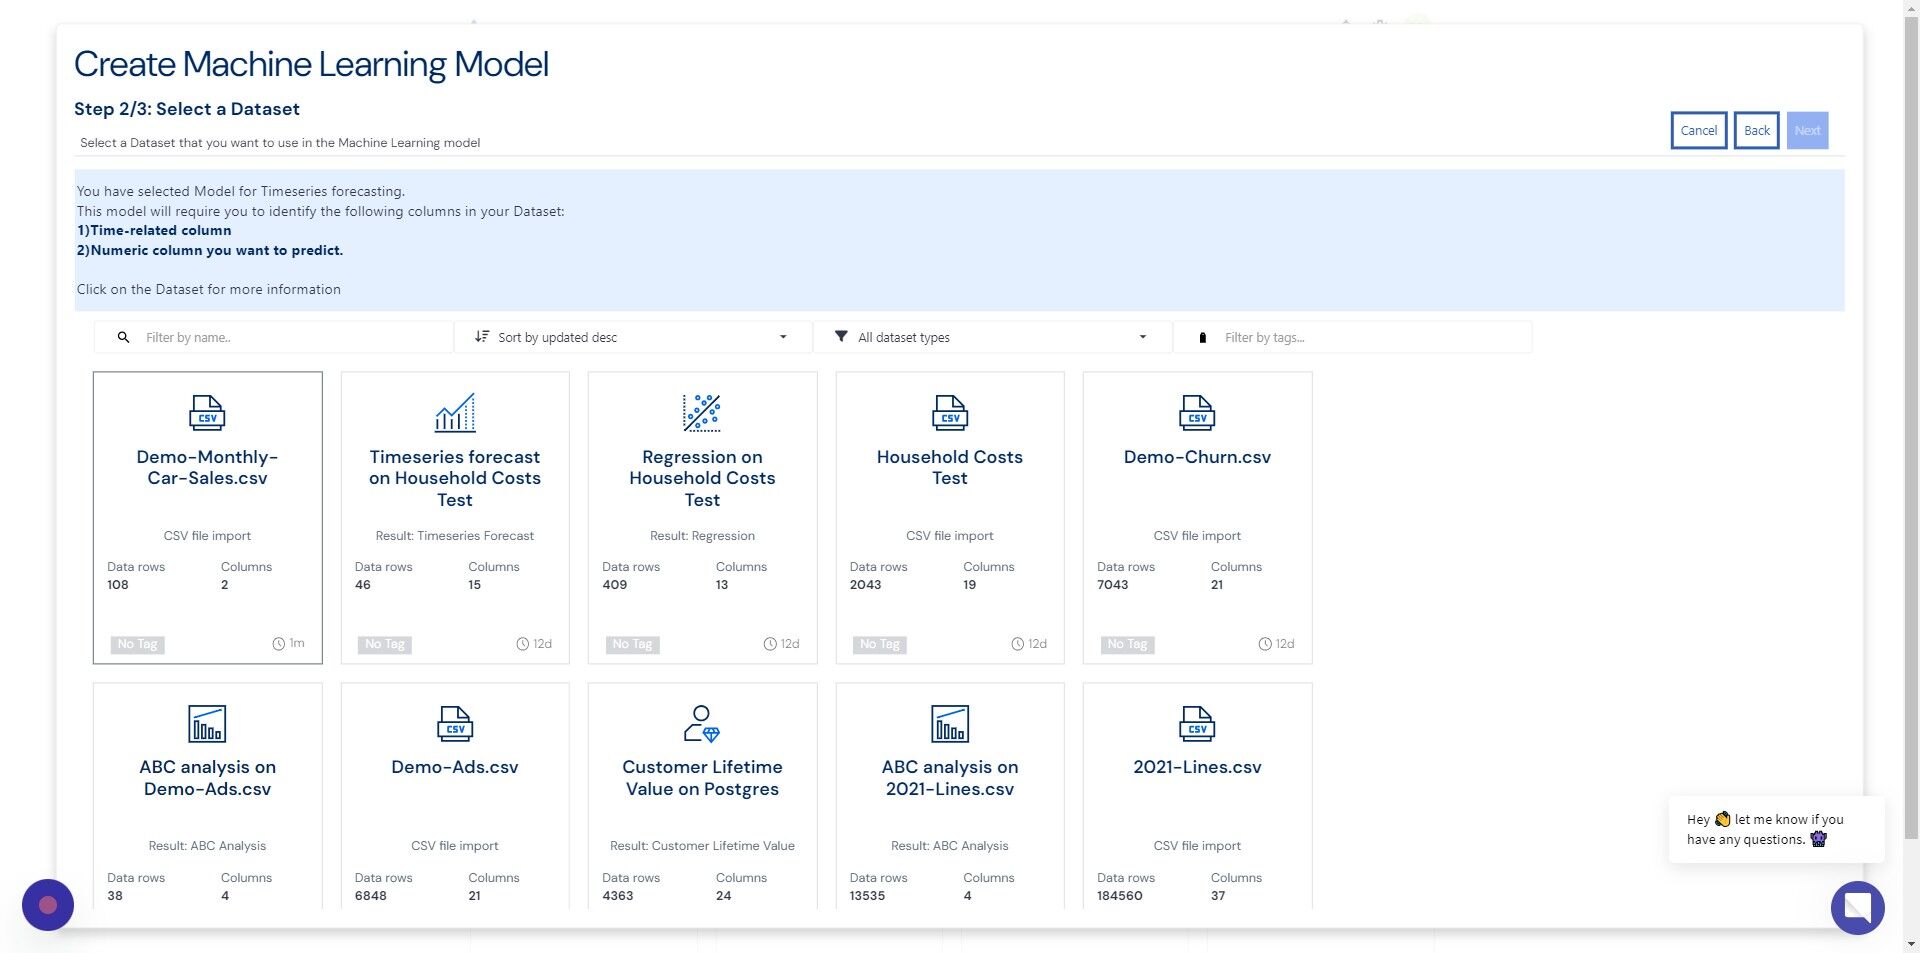
Task: Click the Timeseries forecast chart icon
Action: pos(455,412)
